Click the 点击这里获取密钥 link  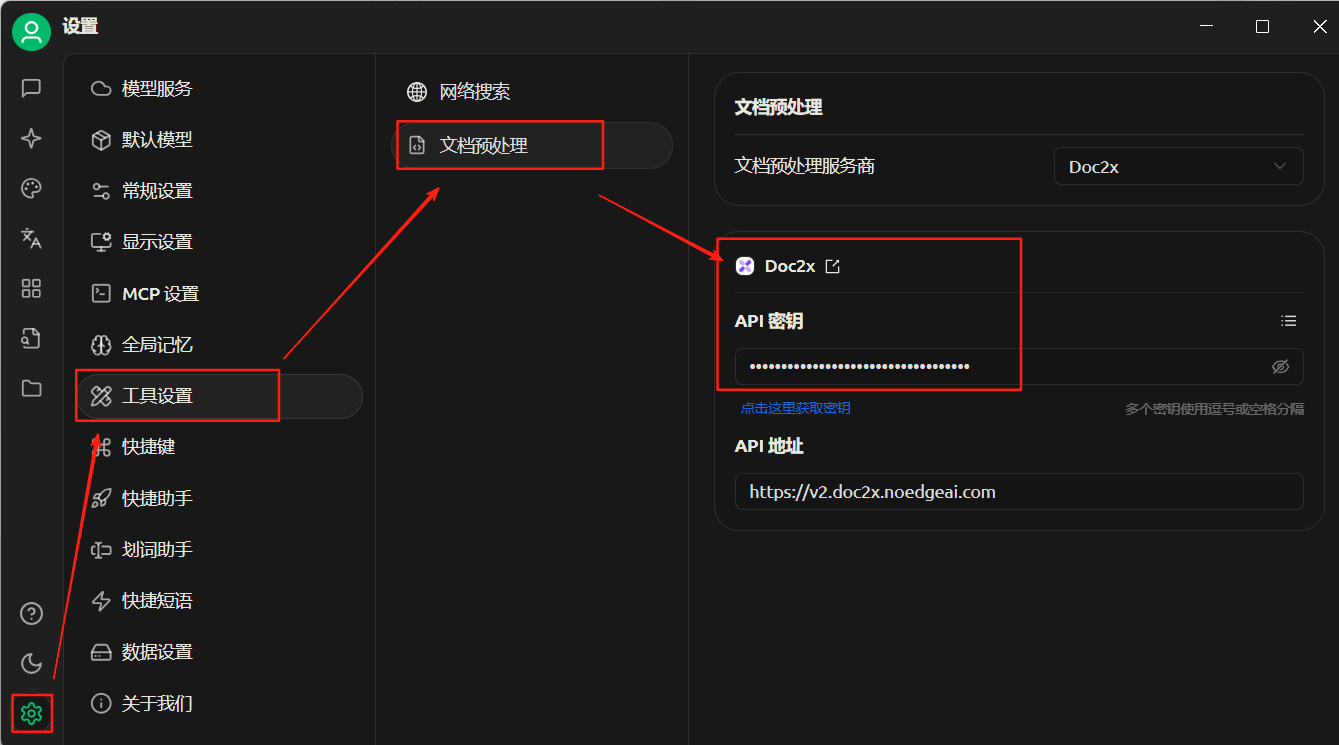(x=795, y=409)
